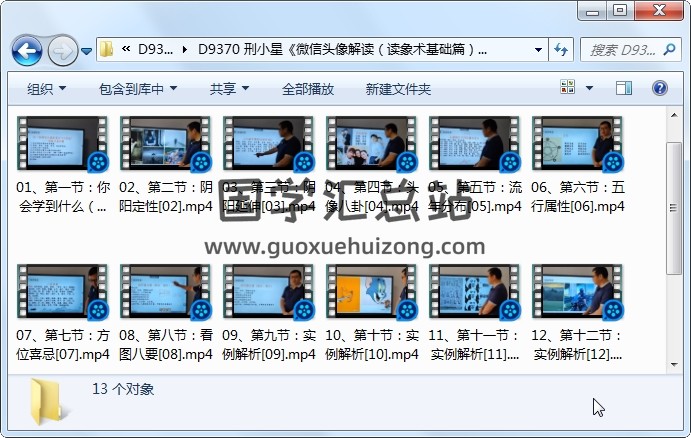
Task: Select video 01 第一节 thumbnail
Action: pos(63,144)
